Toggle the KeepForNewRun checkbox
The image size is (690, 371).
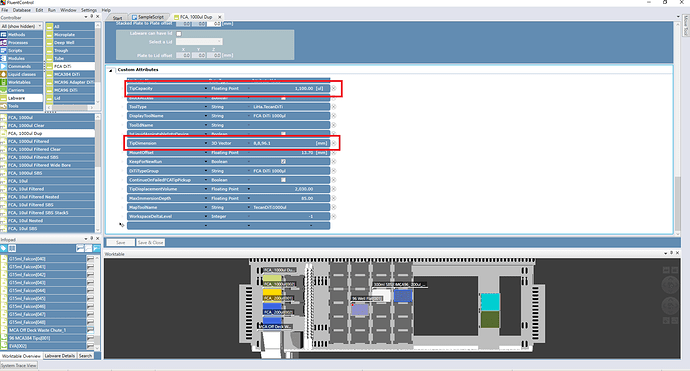pos(283,162)
